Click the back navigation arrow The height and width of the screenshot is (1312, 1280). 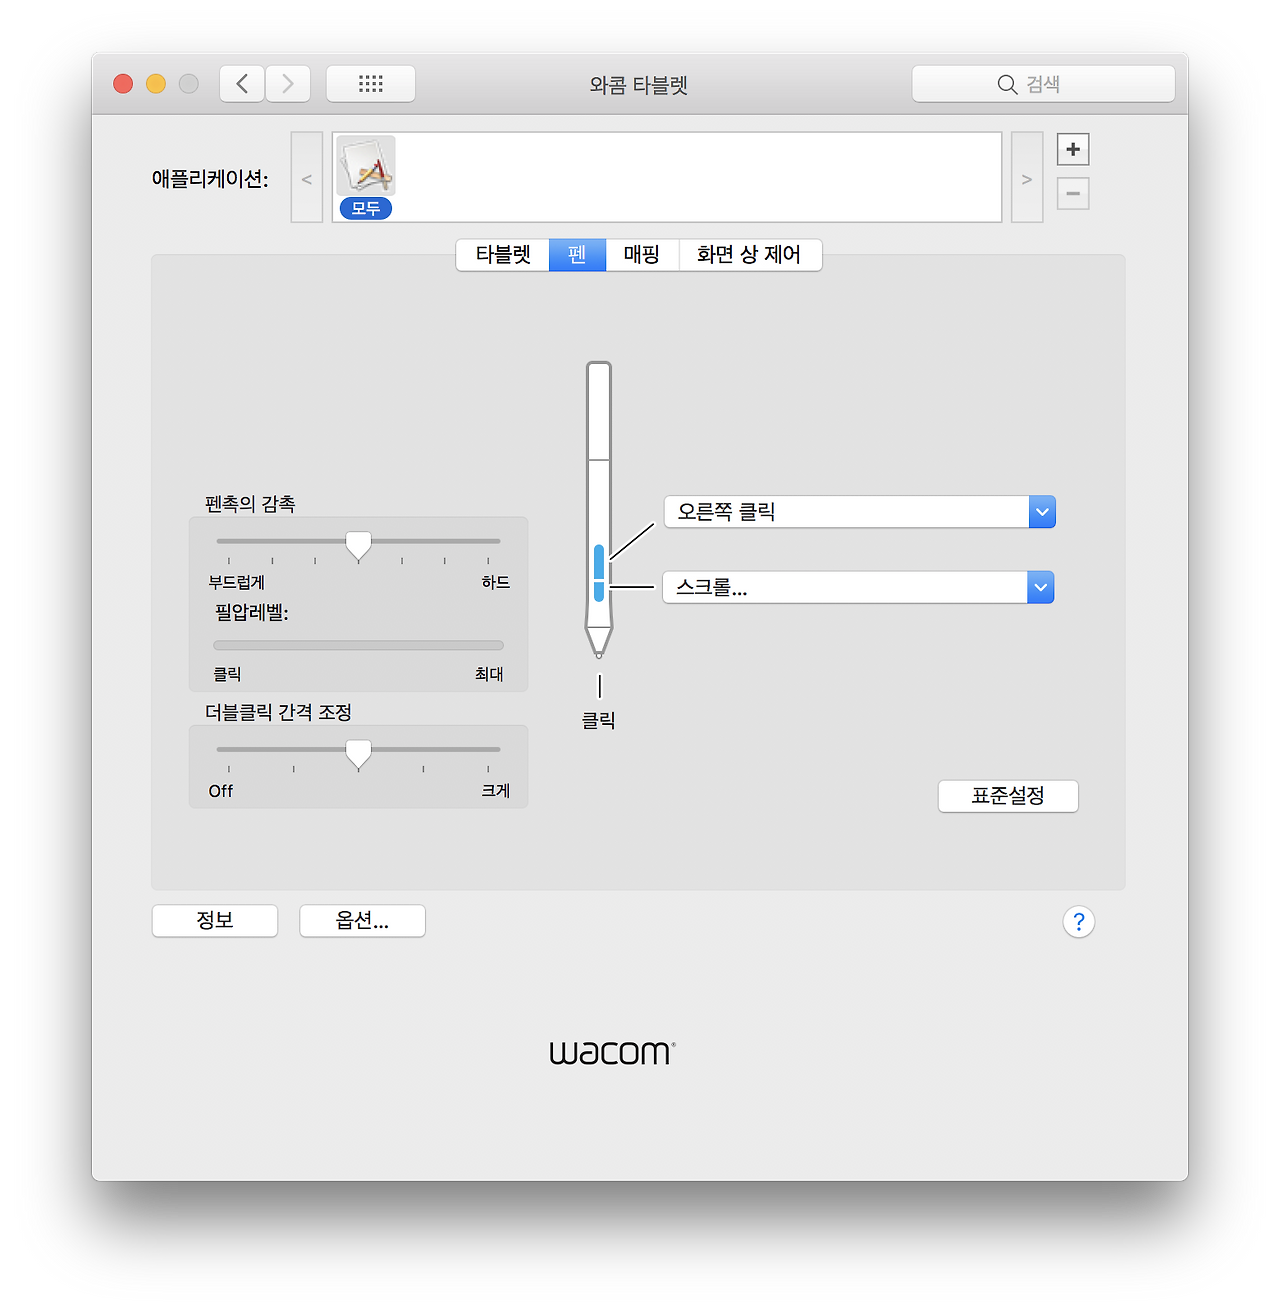pyautogui.click(x=241, y=83)
